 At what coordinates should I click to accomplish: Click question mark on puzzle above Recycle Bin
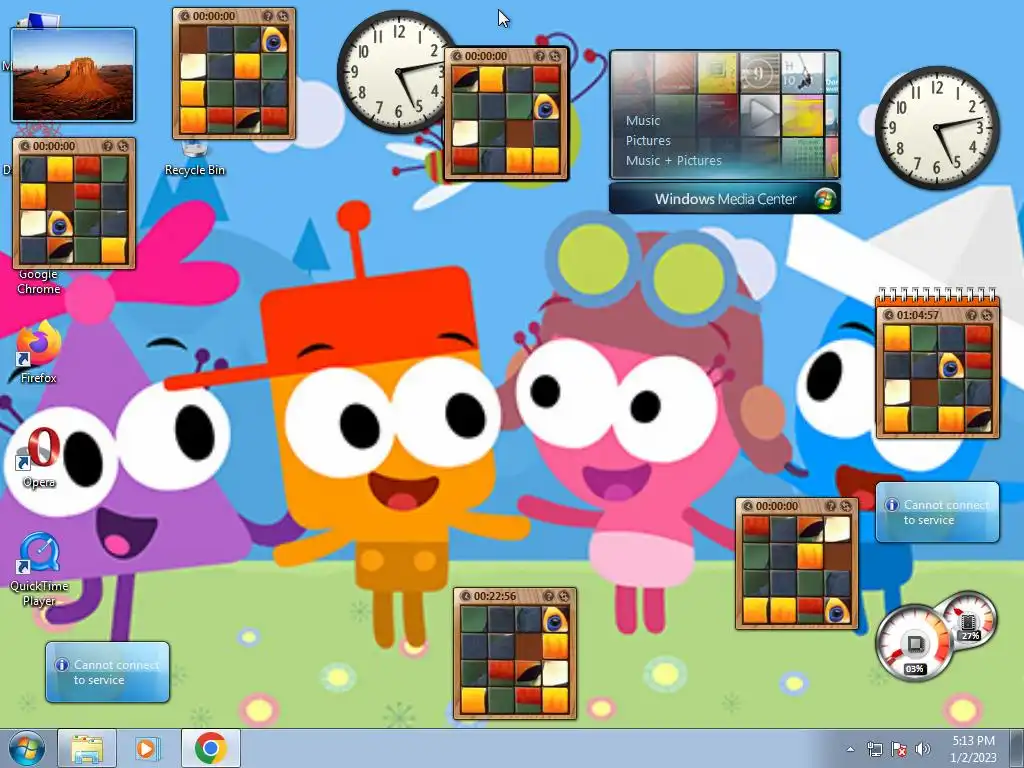(x=268, y=16)
